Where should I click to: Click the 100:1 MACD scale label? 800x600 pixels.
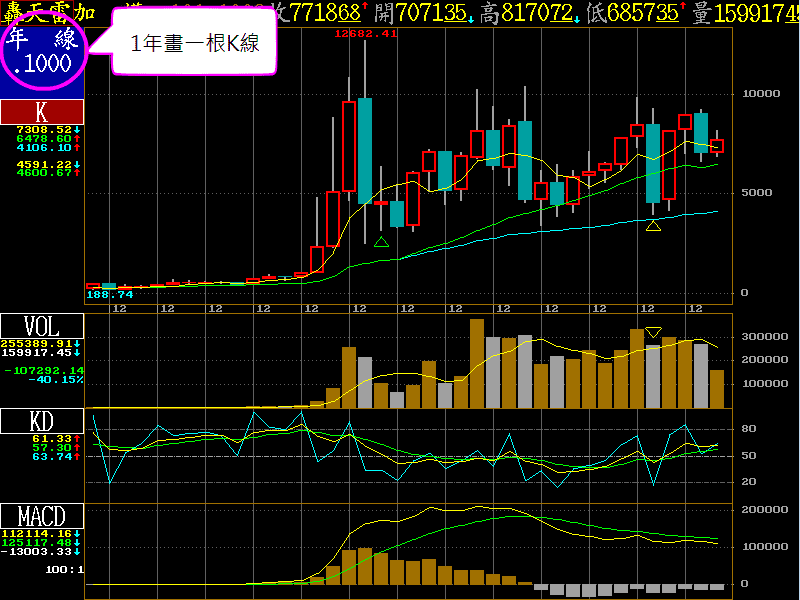pos(66,569)
